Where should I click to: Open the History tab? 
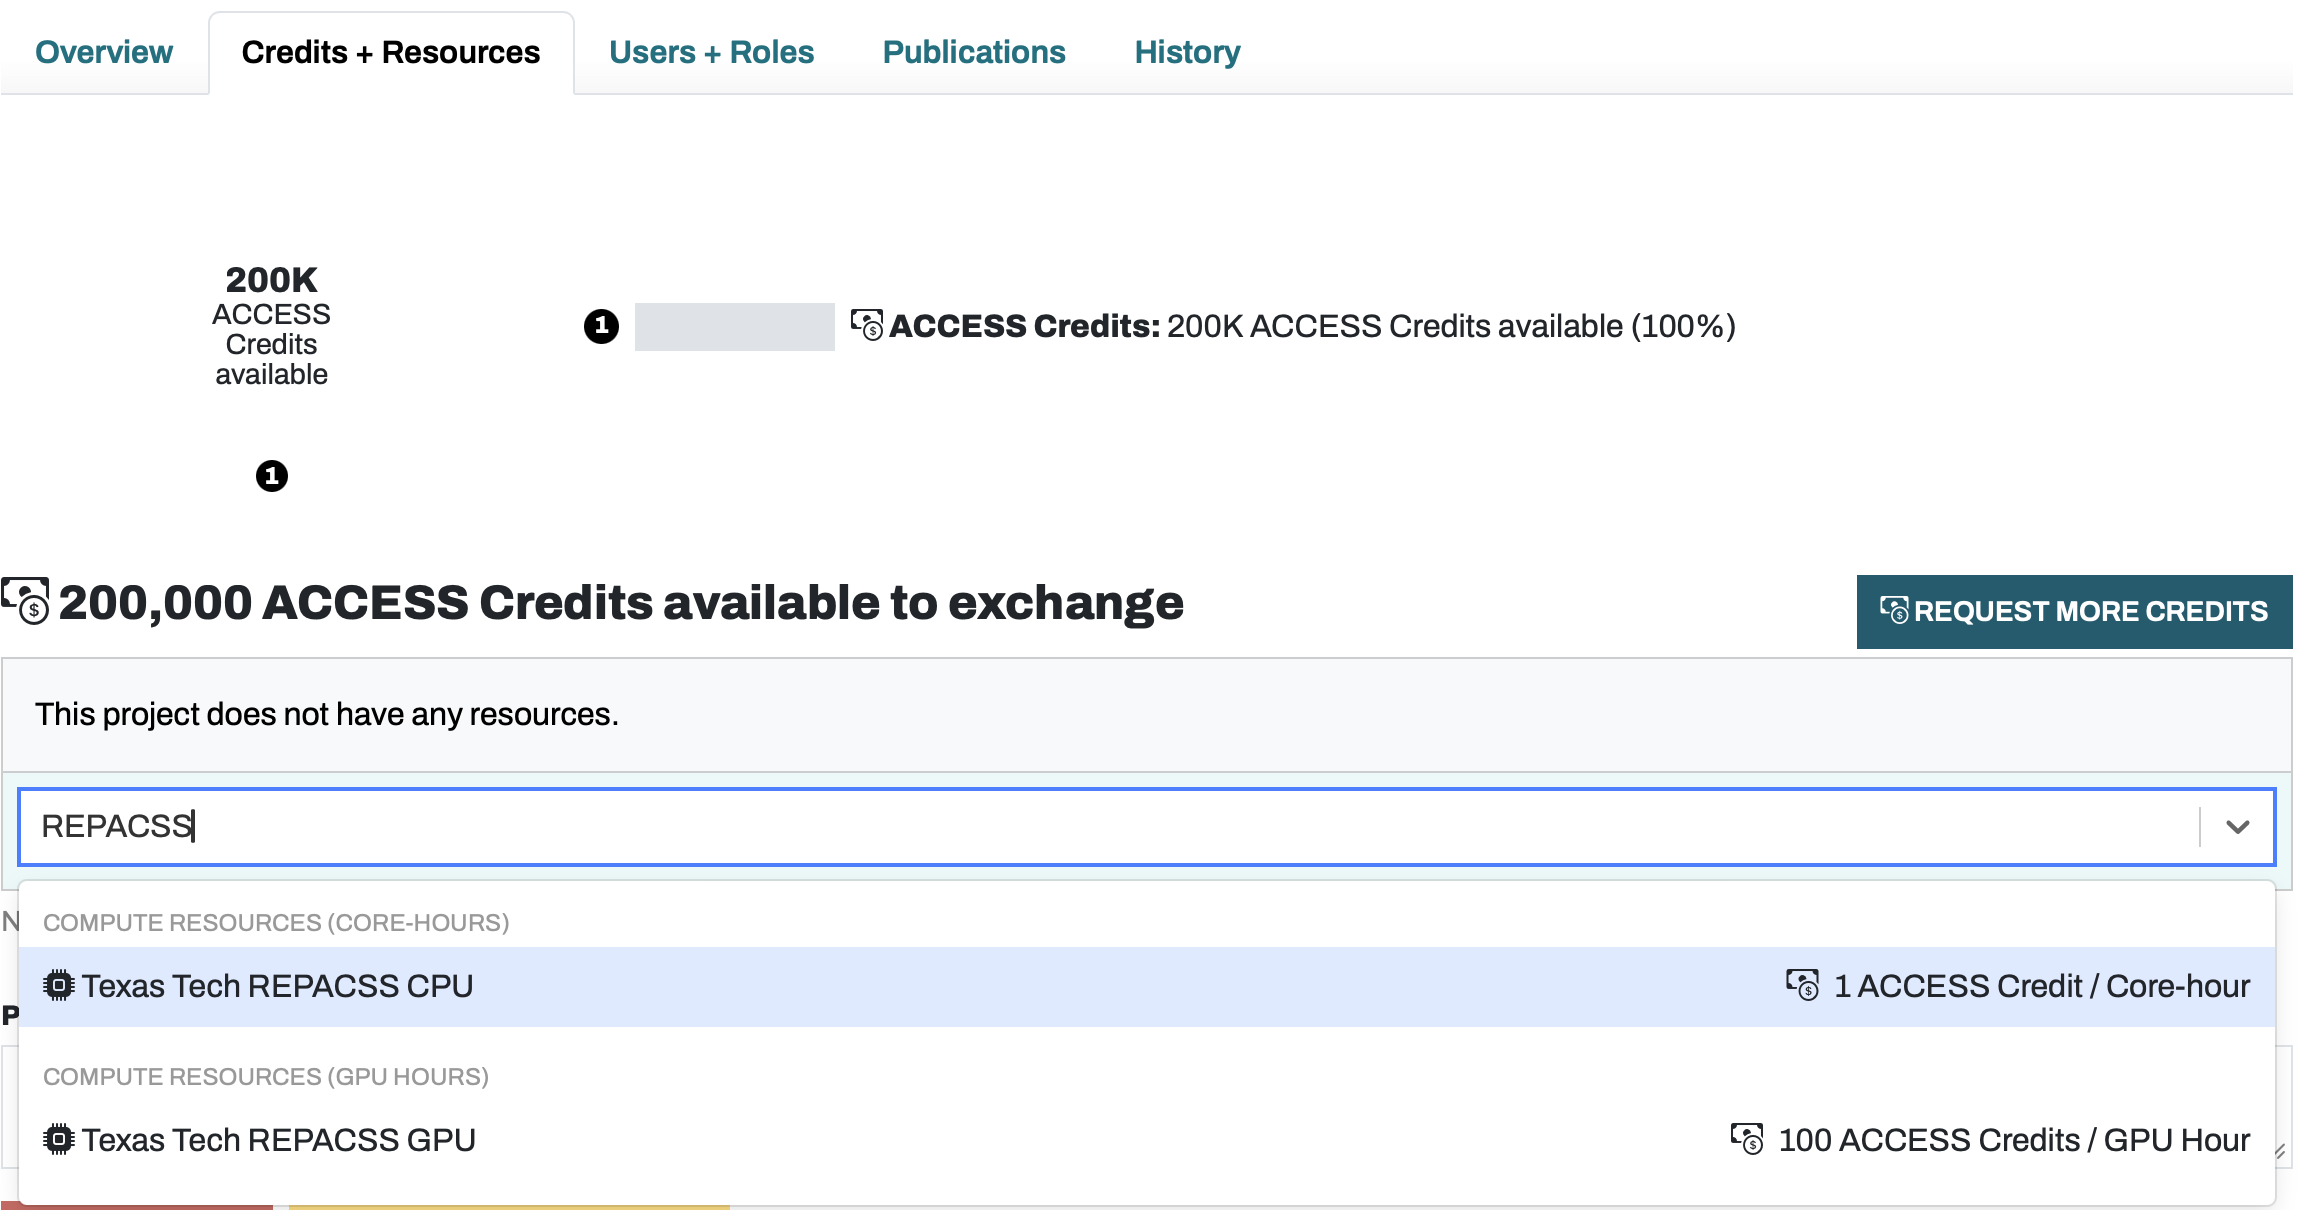(1186, 51)
